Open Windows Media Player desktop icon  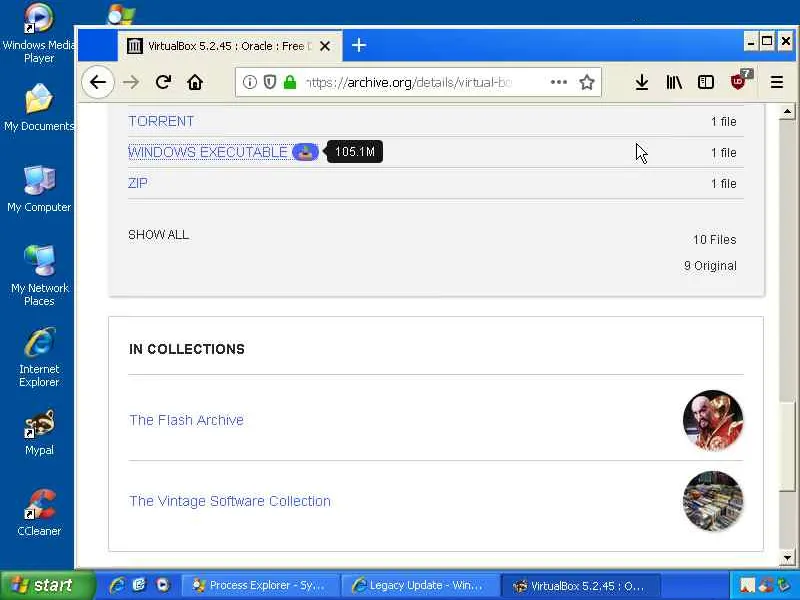pyautogui.click(x=39, y=33)
